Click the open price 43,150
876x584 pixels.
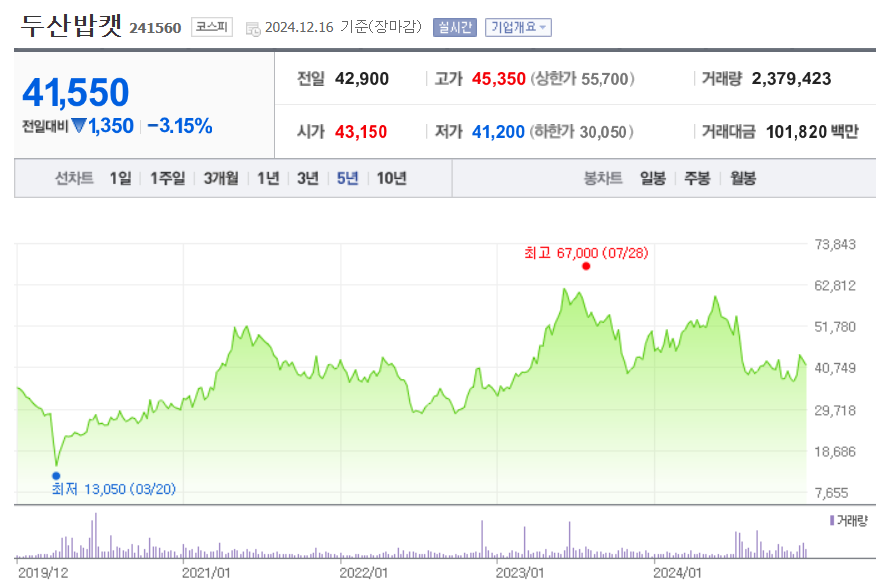coord(361,132)
